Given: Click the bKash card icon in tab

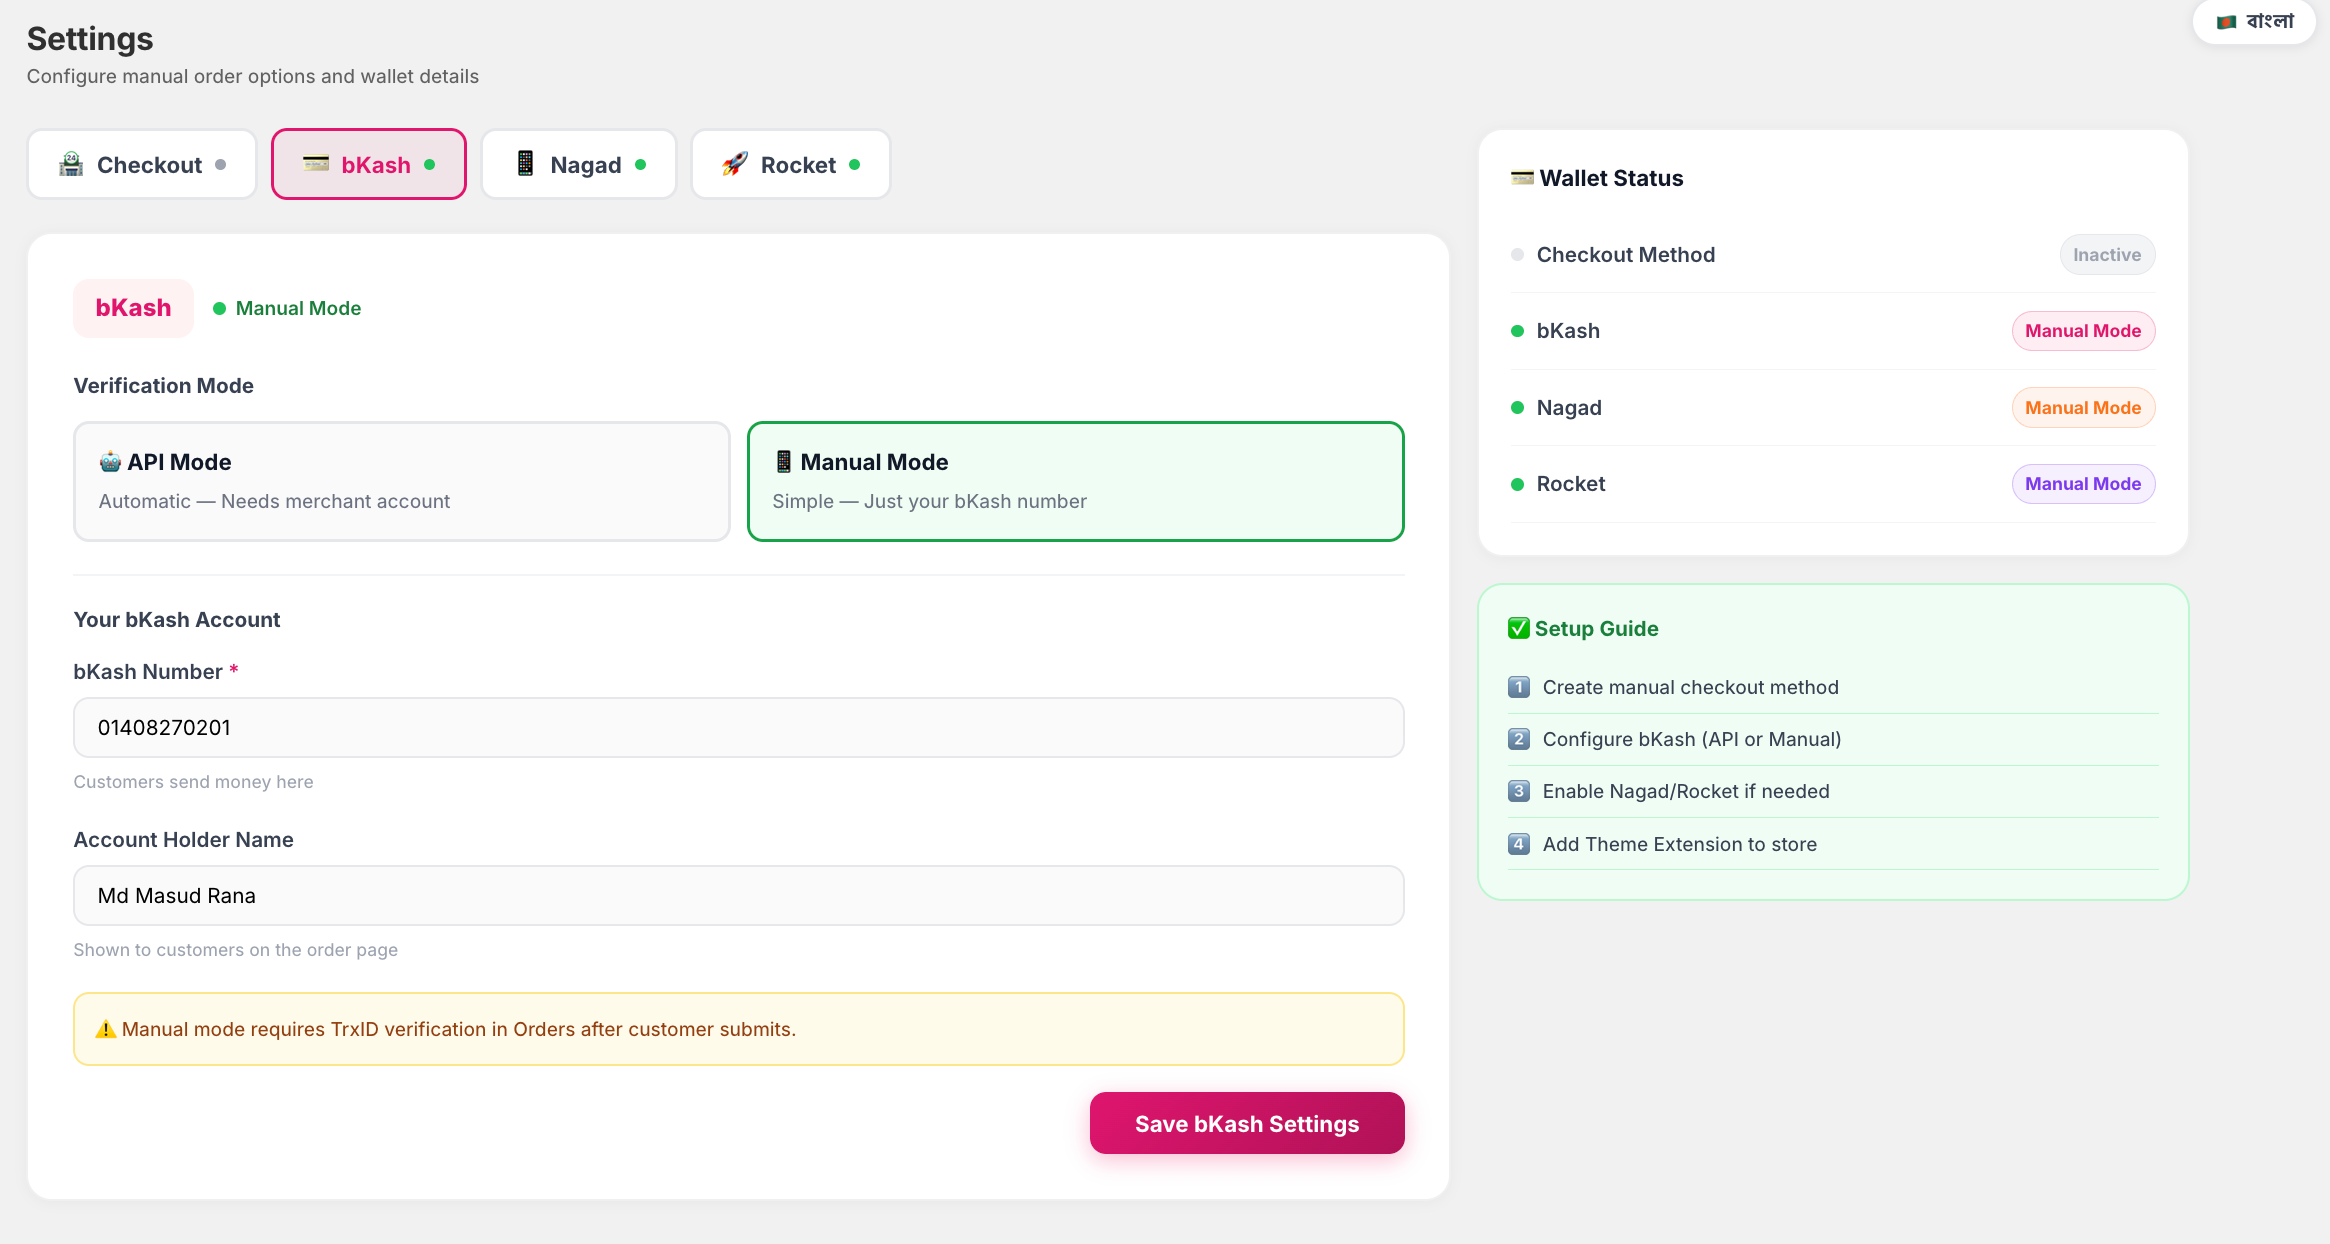Looking at the screenshot, I should (x=316, y=164).
